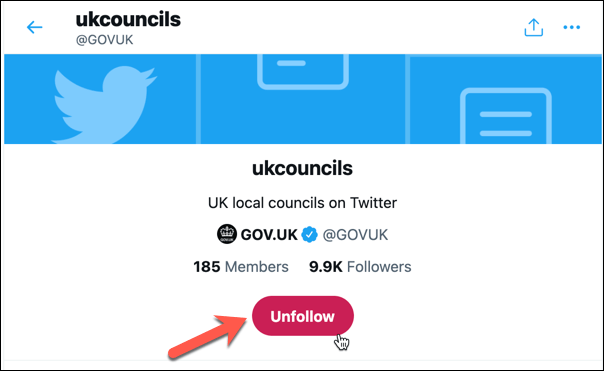Screen dimensions: 604x371
Task: Click the middle banner card graphic
Action: click(303, 71)
